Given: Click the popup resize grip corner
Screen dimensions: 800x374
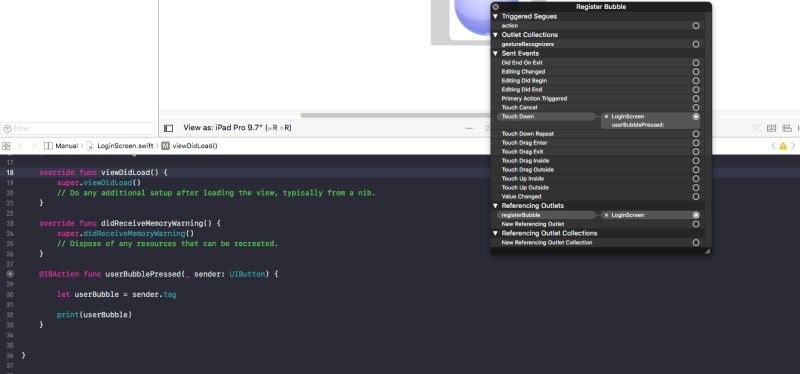Looking at the screenshot, I should (707, 251).
